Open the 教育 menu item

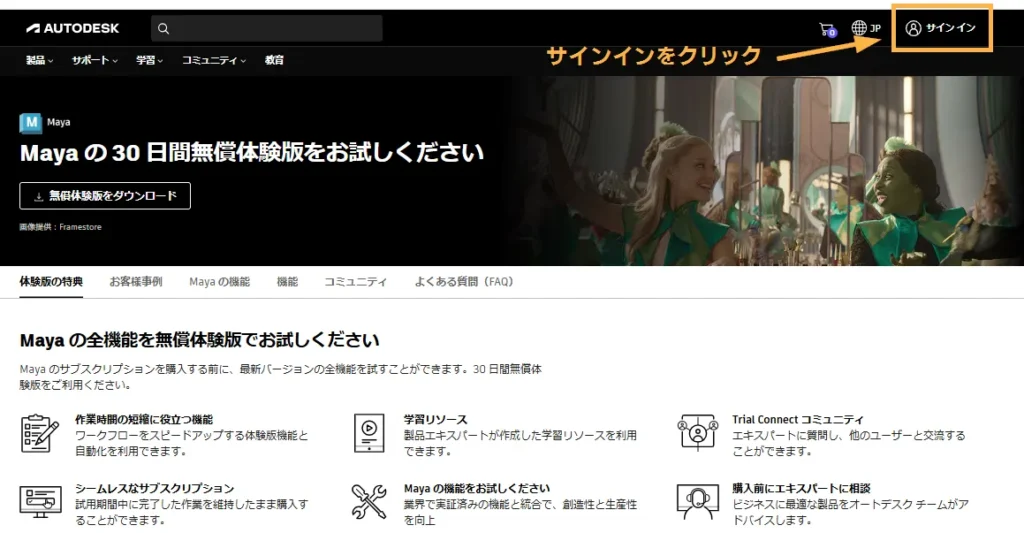274,60
